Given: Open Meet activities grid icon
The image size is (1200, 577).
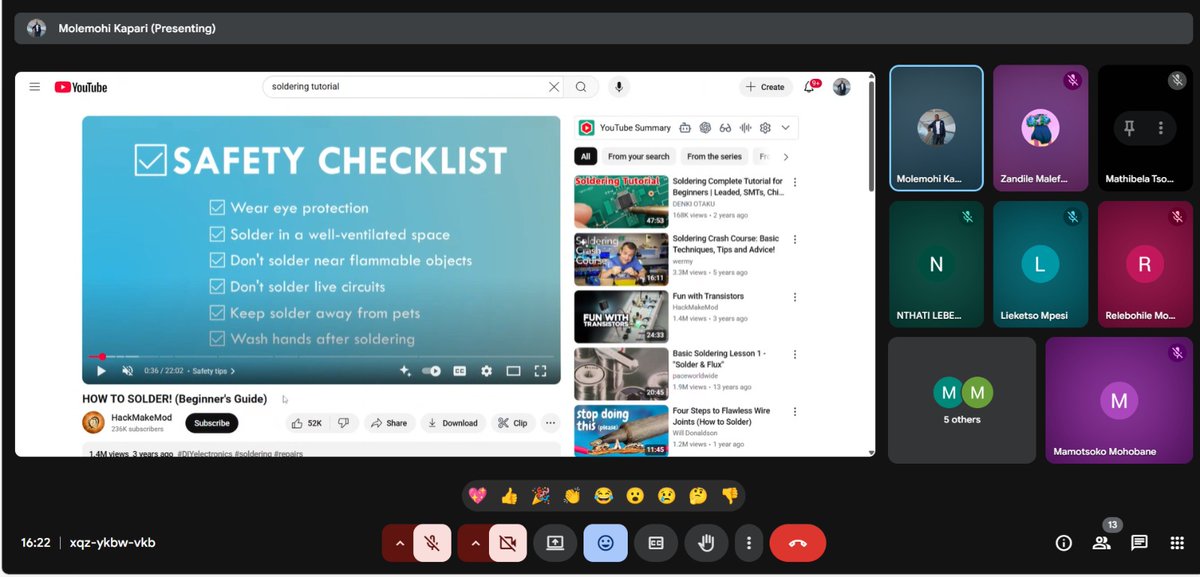Looking at the screenshot, I should [1176, 543].
